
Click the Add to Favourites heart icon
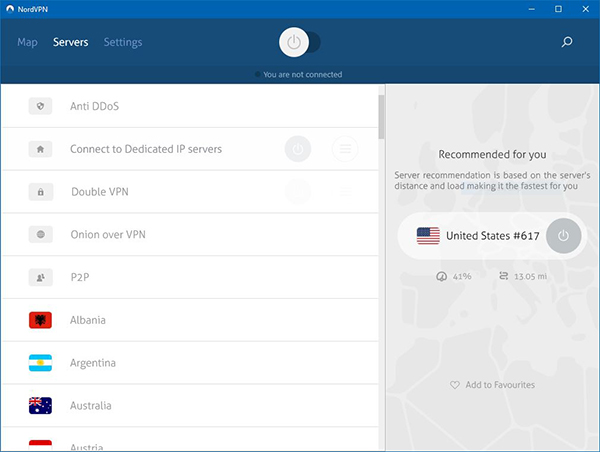(x=455, y=385)
